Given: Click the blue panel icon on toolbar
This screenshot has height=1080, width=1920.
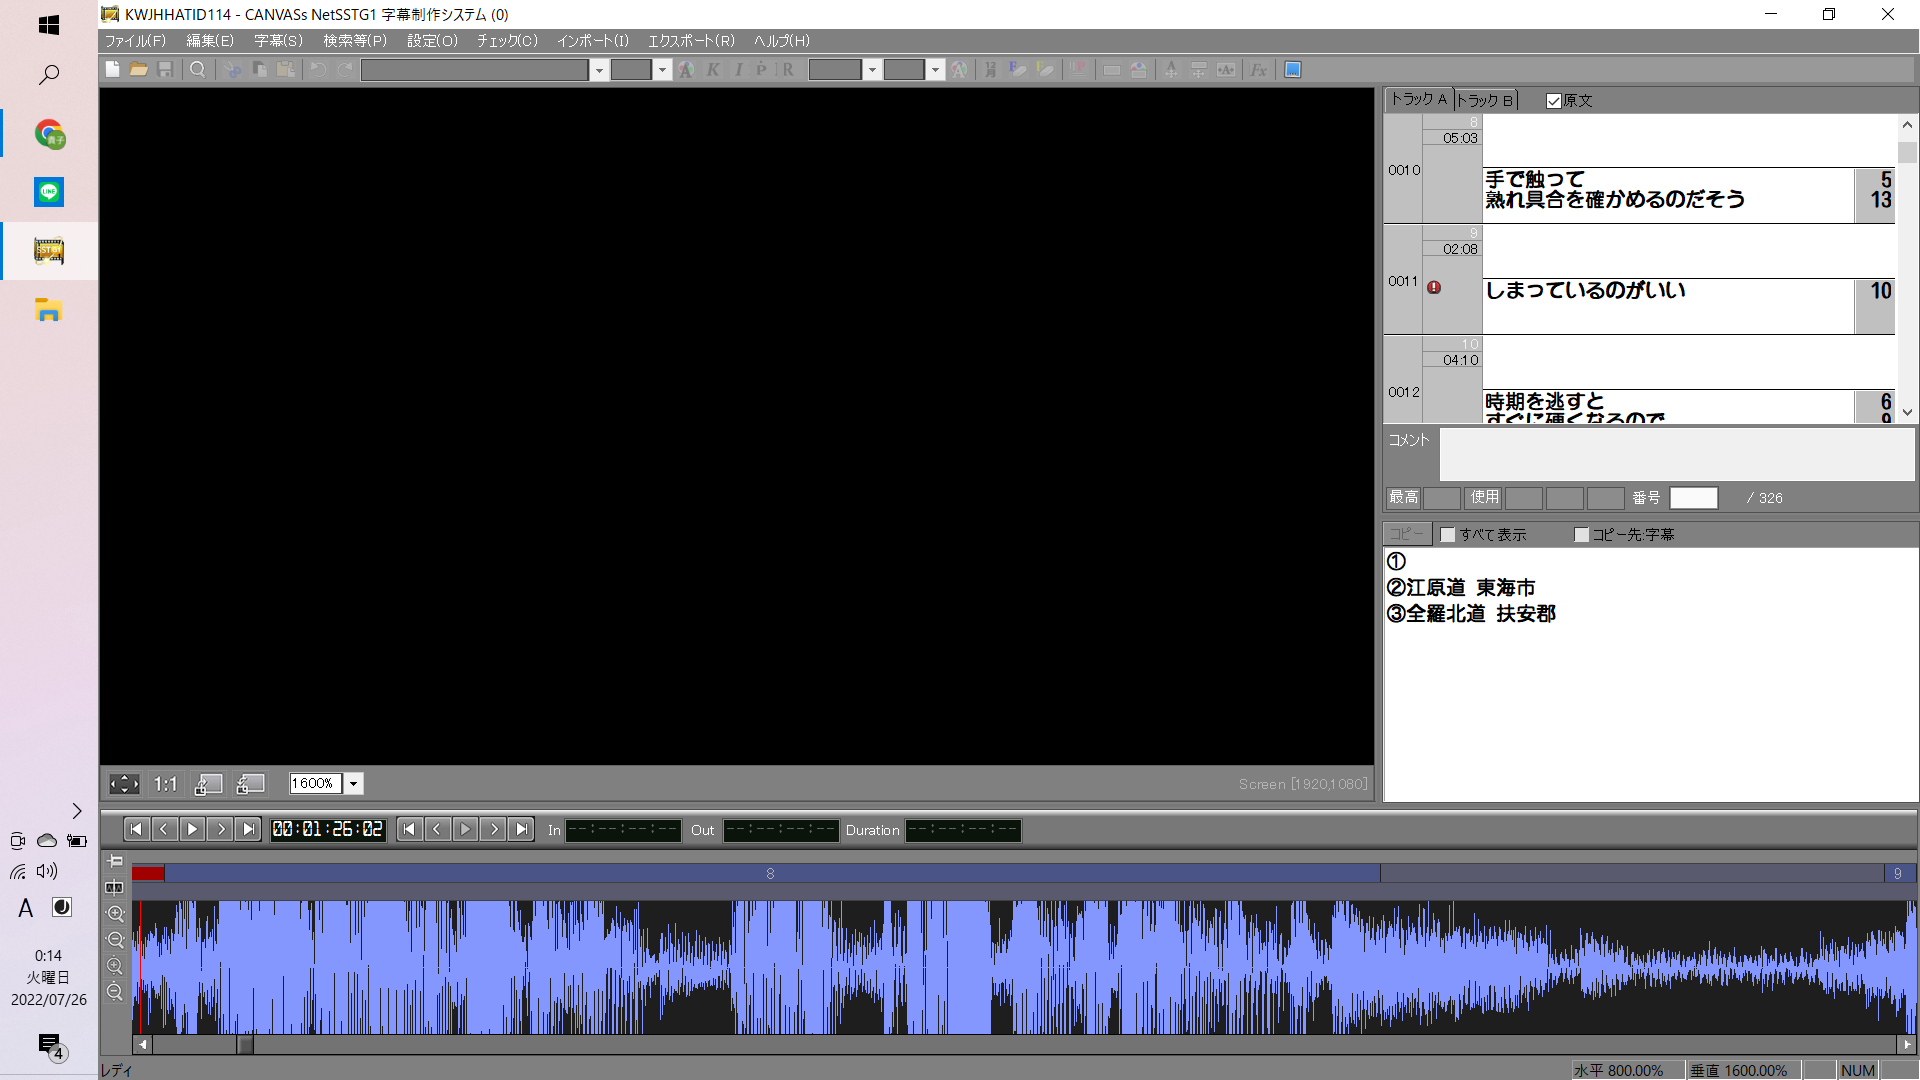Looking at the screenshot, I should [x=1293, y=69].
